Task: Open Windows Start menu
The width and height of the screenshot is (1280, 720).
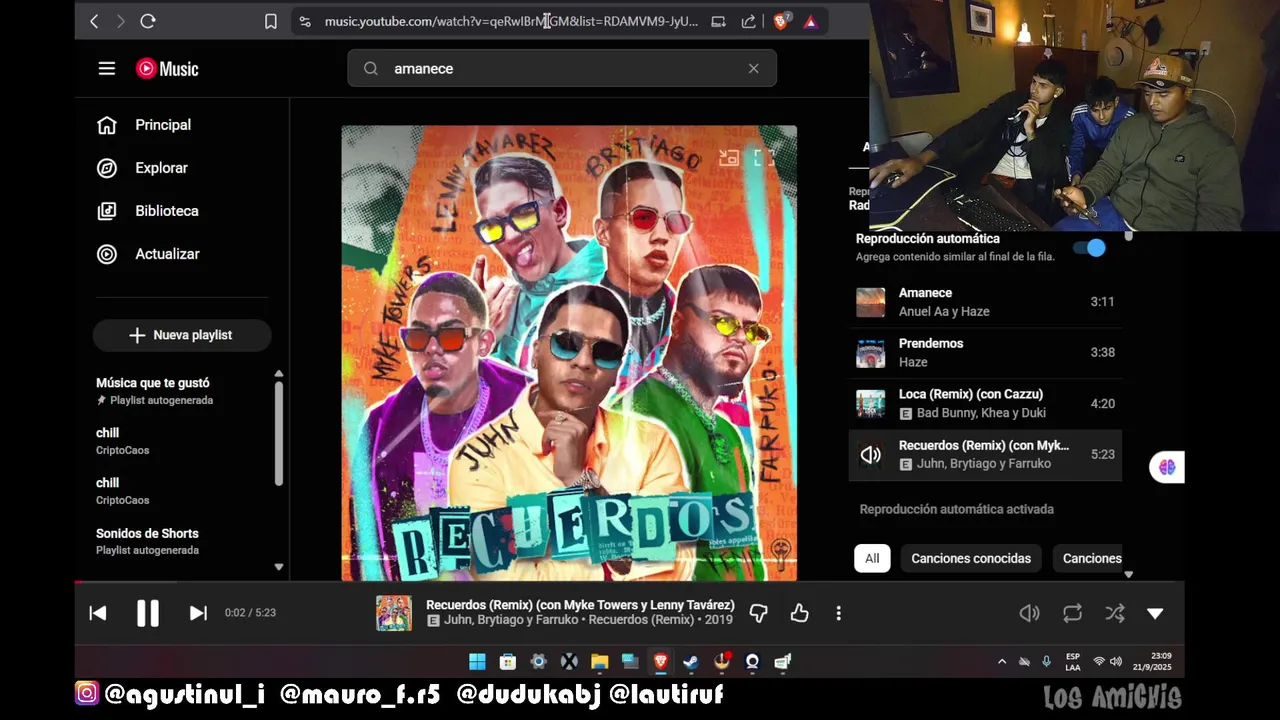Action: click(x=477, y=661)
